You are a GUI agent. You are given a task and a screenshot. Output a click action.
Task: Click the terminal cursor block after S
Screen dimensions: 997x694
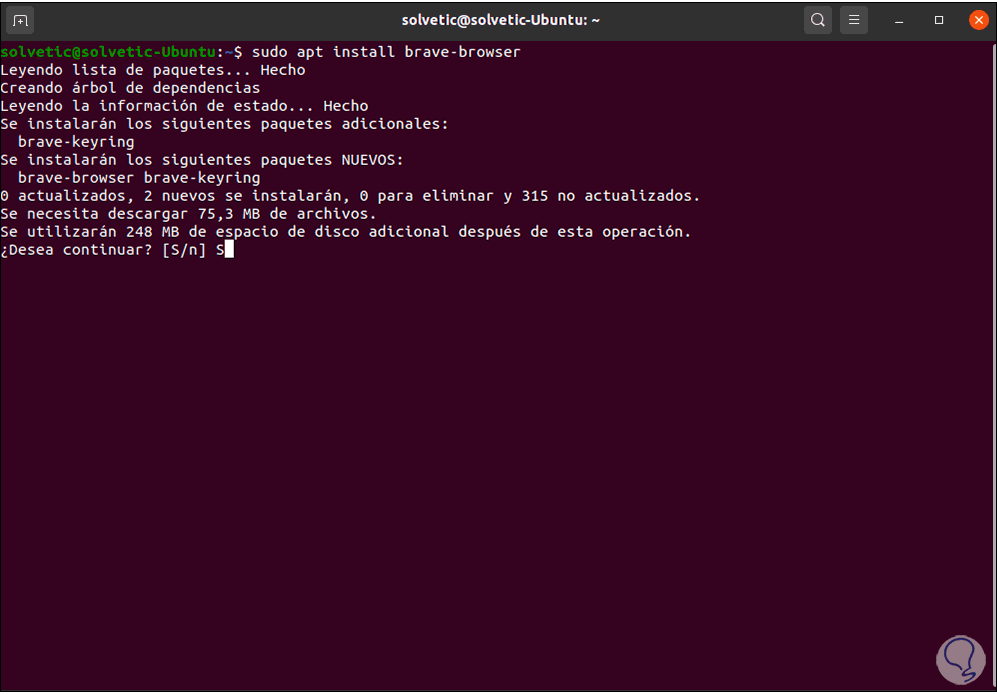[228, 250]
